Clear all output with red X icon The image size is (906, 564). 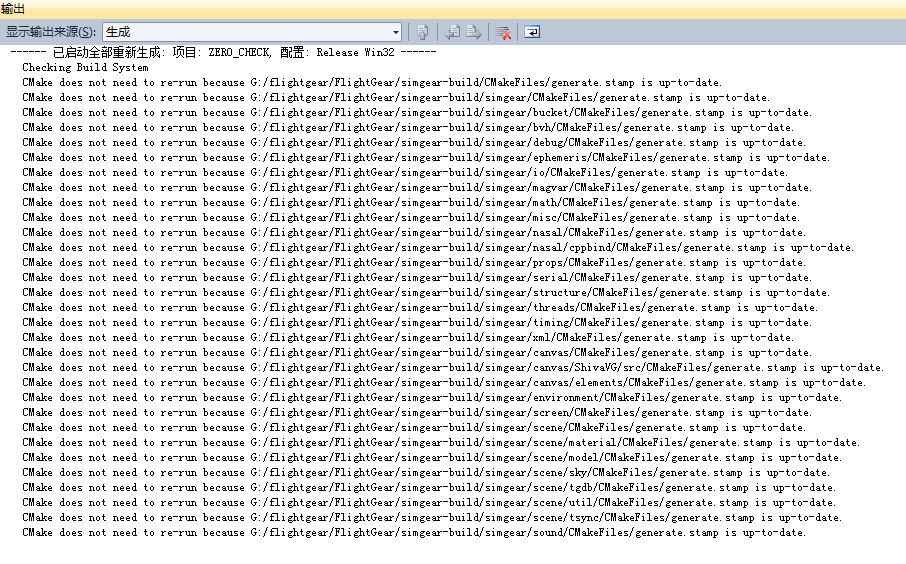pyautogui.click(x=503, y=32)
